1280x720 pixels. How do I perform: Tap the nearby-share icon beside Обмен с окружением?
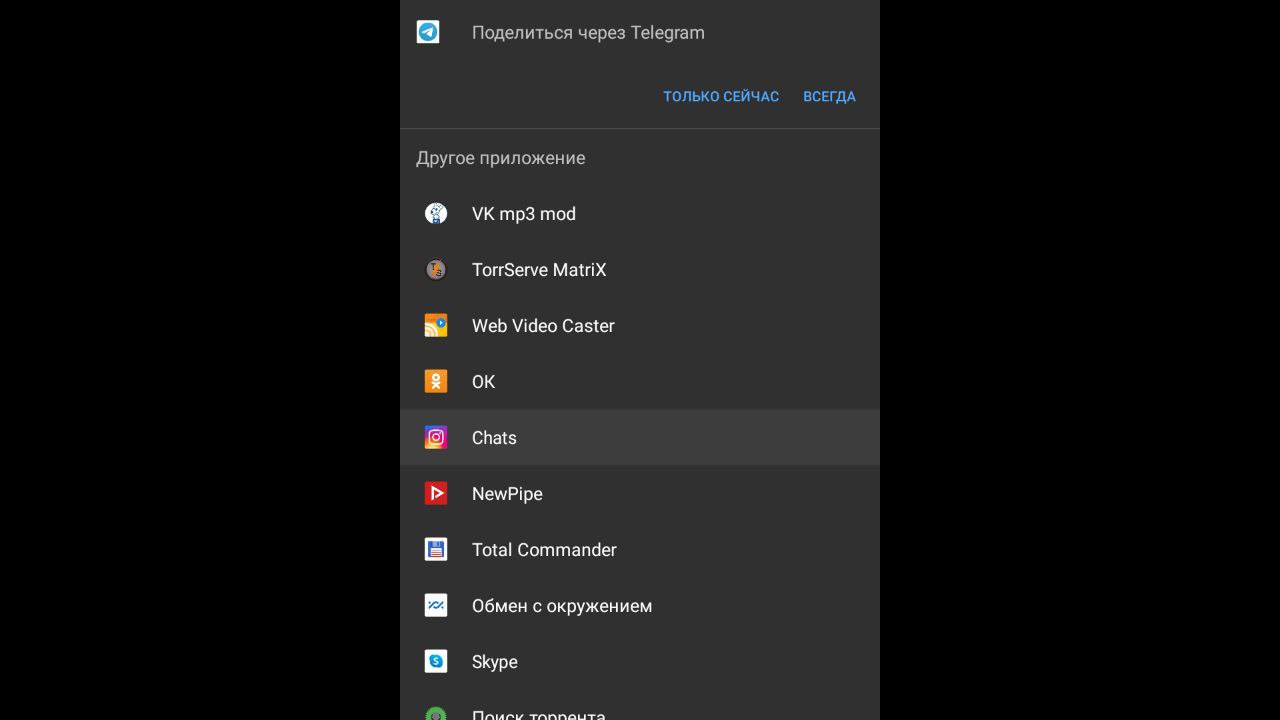[x=436, y=605]
